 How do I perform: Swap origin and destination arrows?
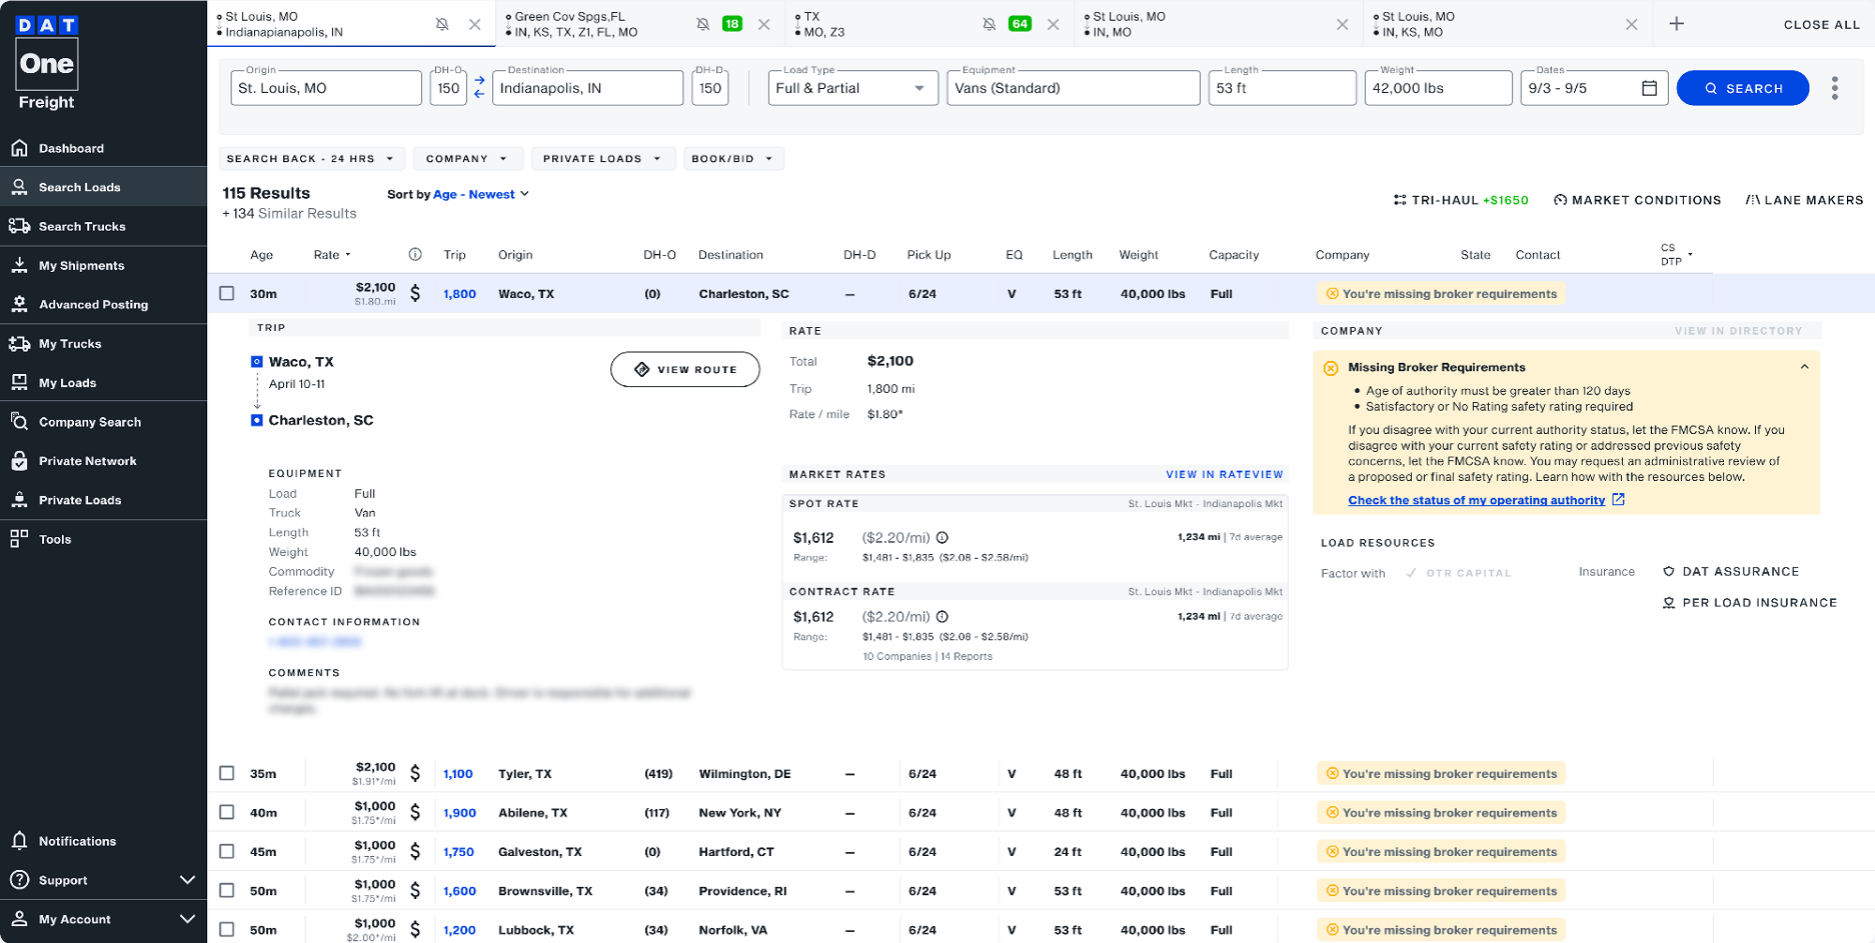click(x=479, y=88)
